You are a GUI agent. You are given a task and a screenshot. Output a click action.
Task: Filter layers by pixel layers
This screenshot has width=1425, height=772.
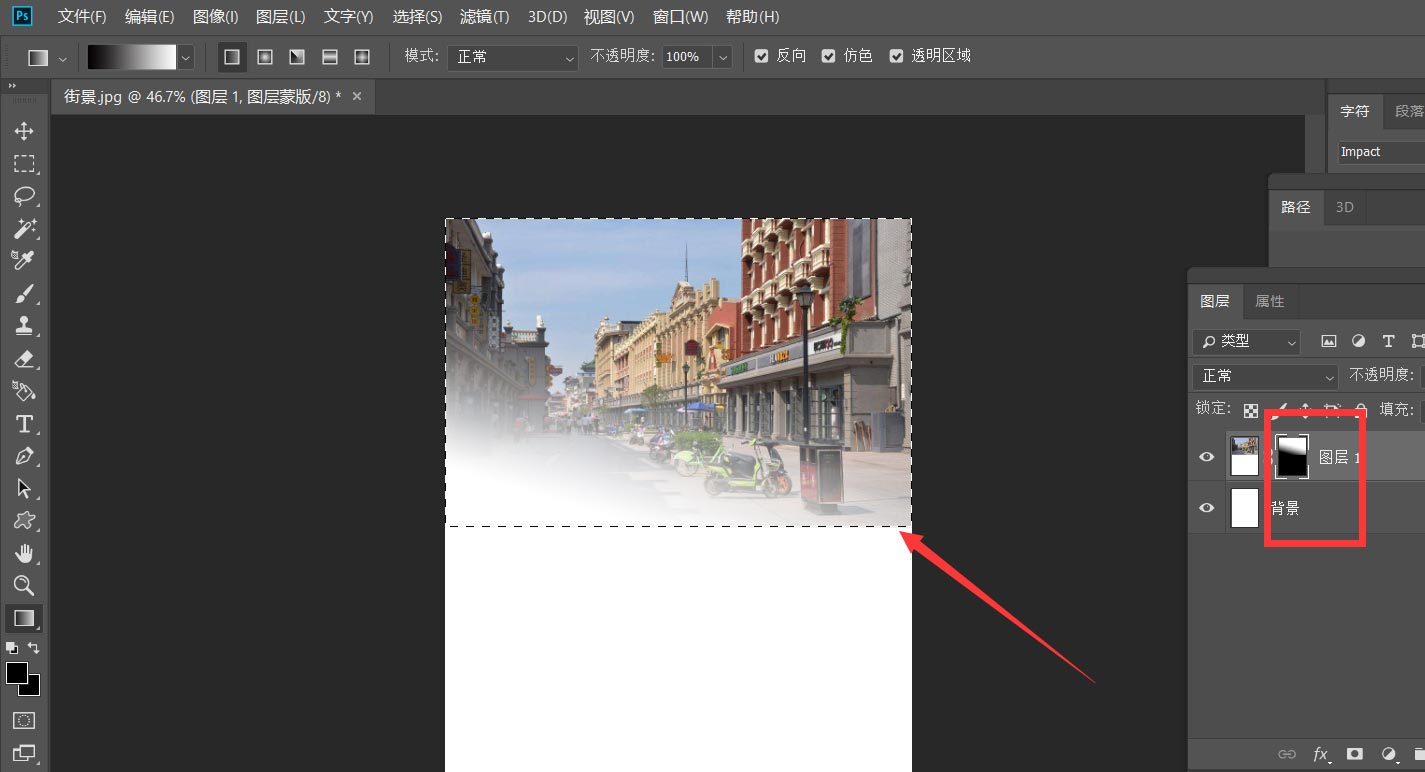(1328, 341)
